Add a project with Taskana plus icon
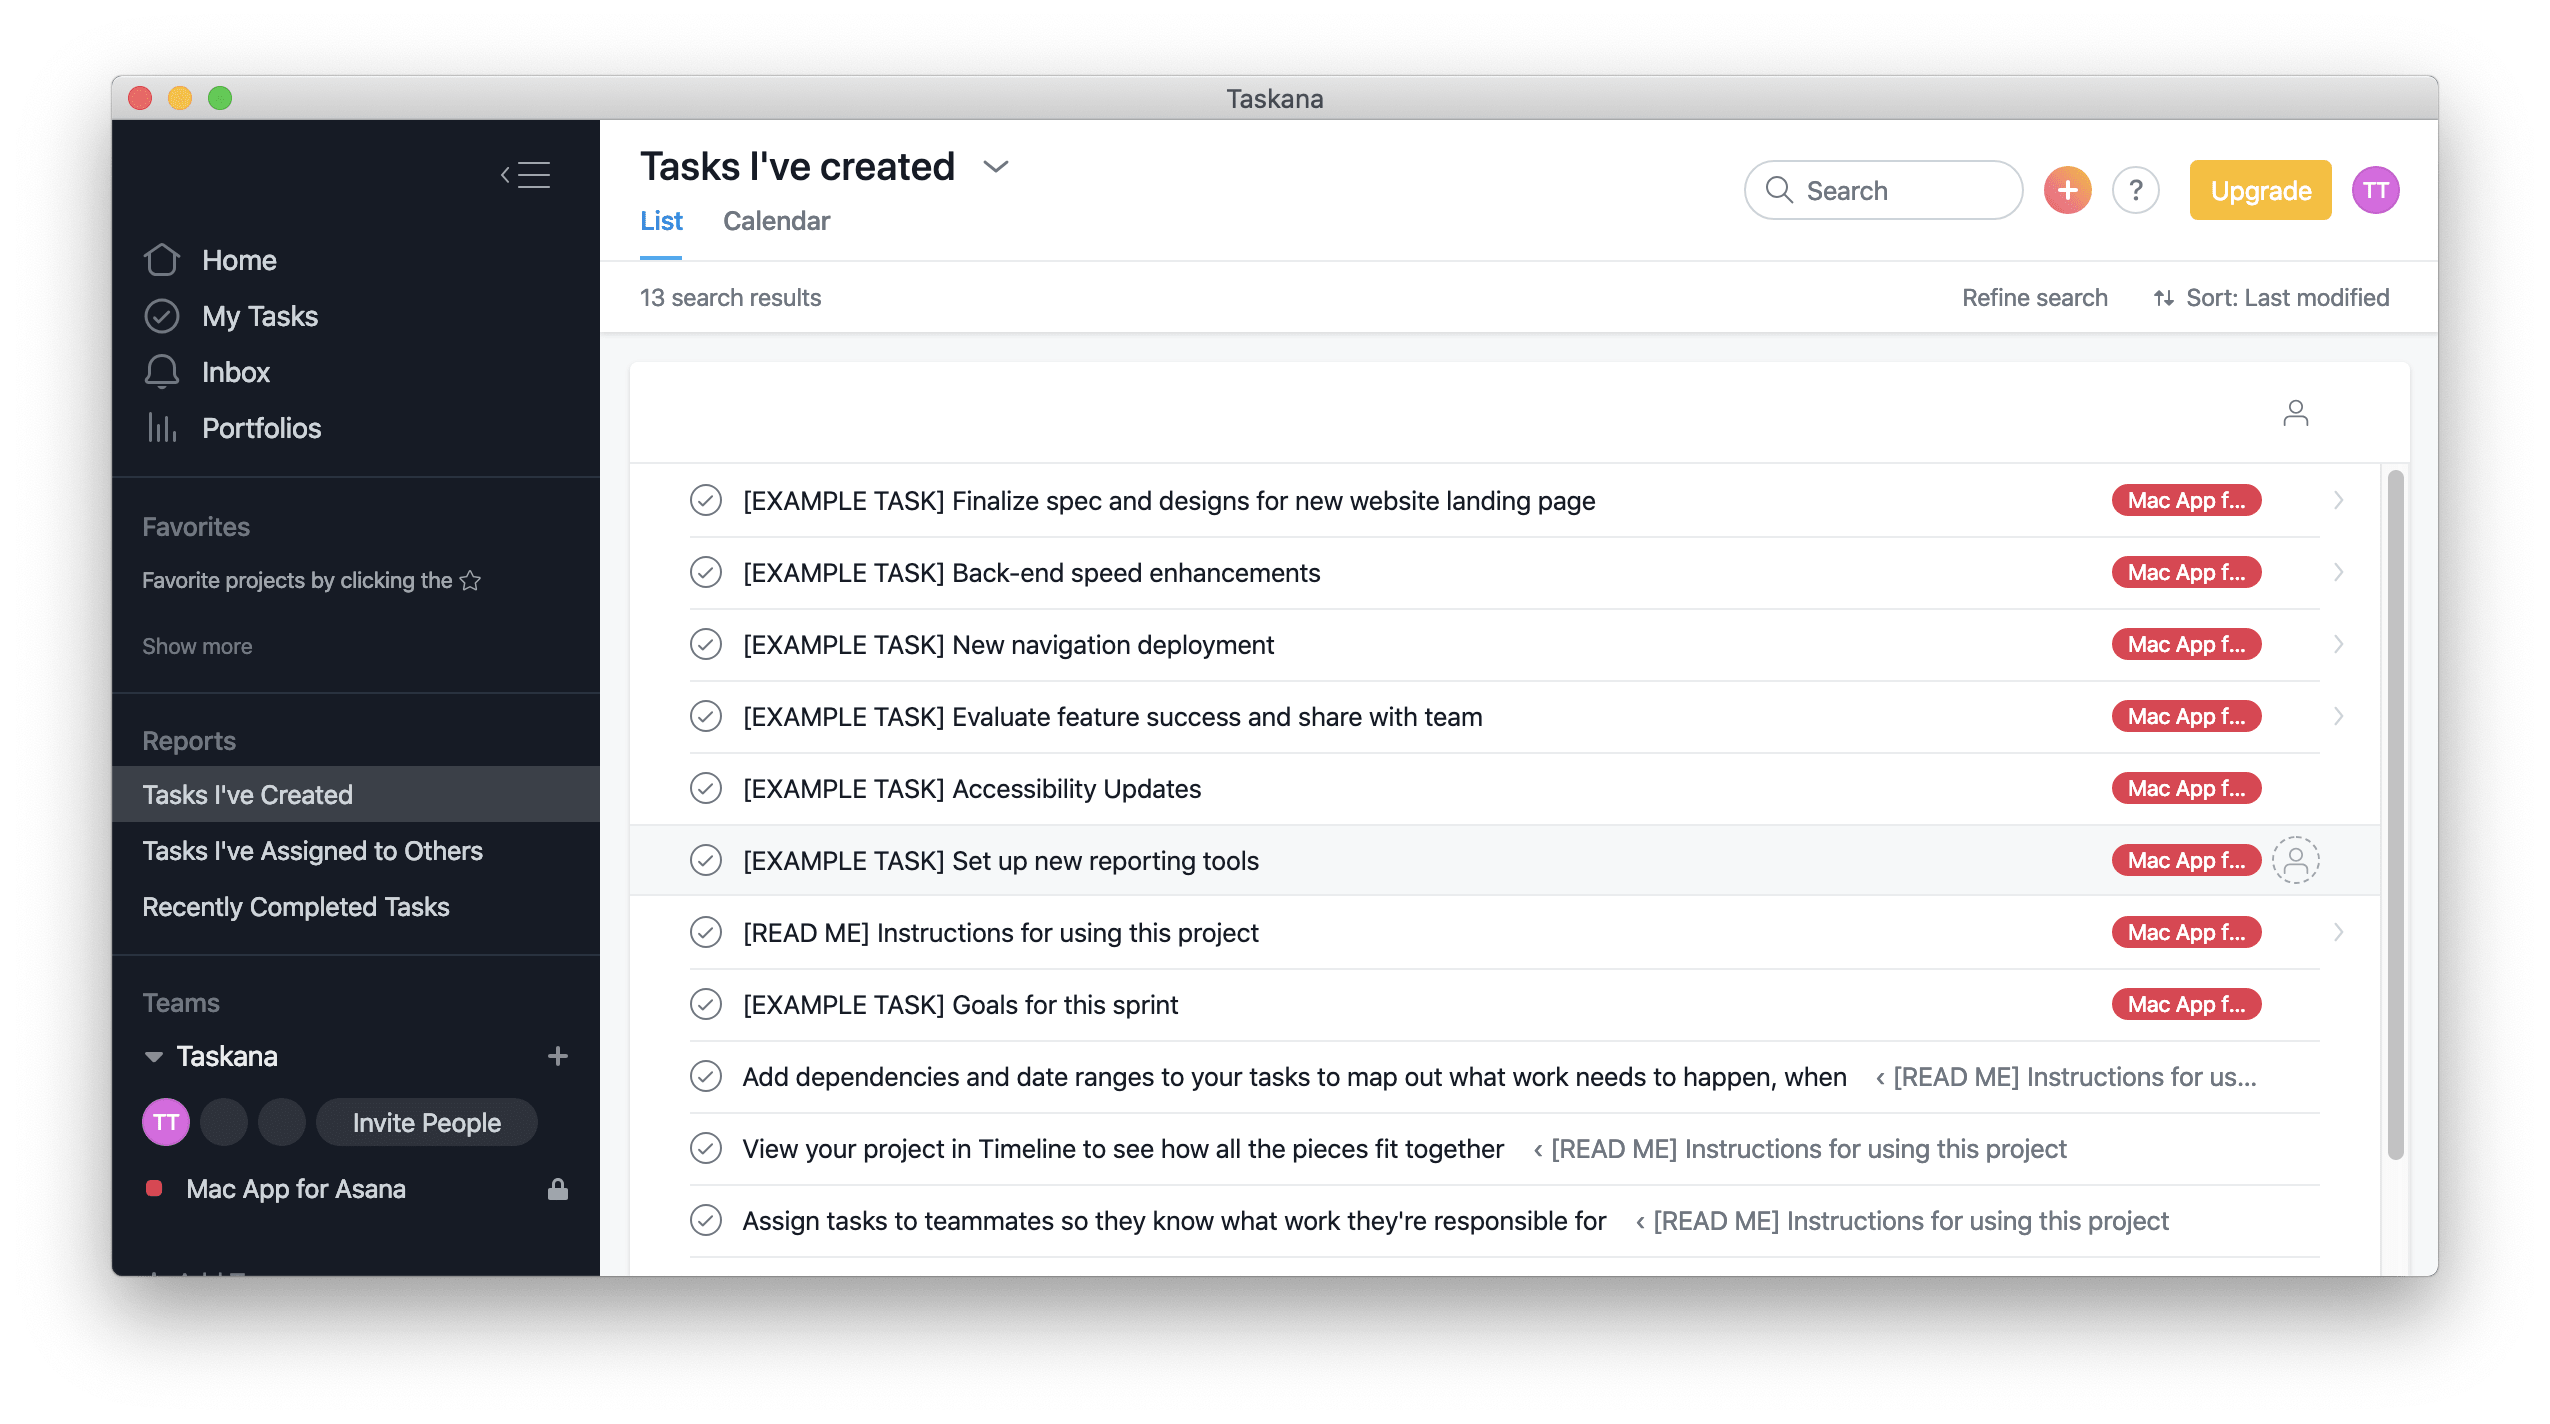This screenshot has width=2550, height=1424. pyautogui.click(x=558, y=1056)
